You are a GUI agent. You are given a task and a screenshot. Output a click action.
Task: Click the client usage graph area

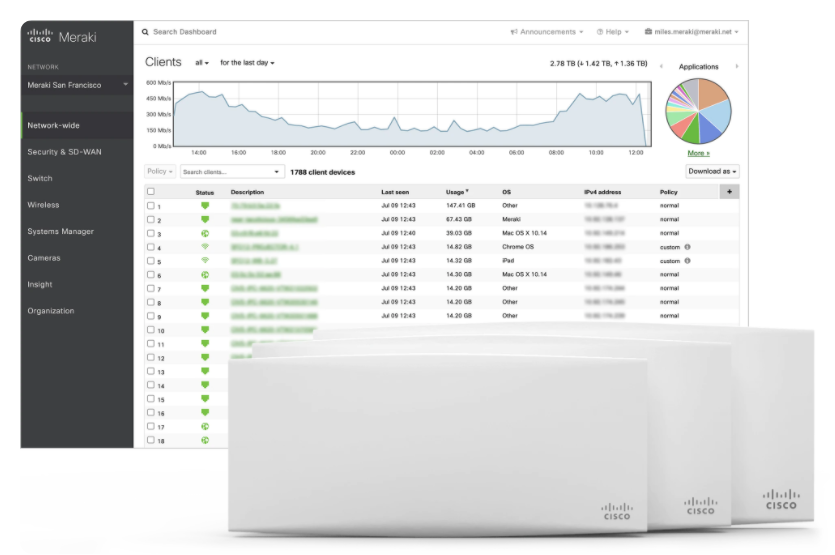tap(412, 114)
